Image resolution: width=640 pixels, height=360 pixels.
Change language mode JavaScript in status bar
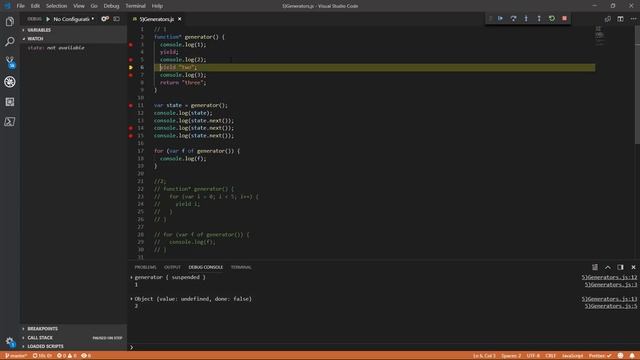pos(572,356)
